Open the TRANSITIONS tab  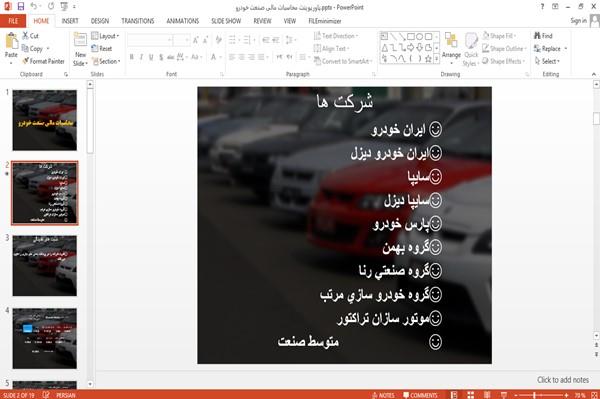click(x=138, y=21)
